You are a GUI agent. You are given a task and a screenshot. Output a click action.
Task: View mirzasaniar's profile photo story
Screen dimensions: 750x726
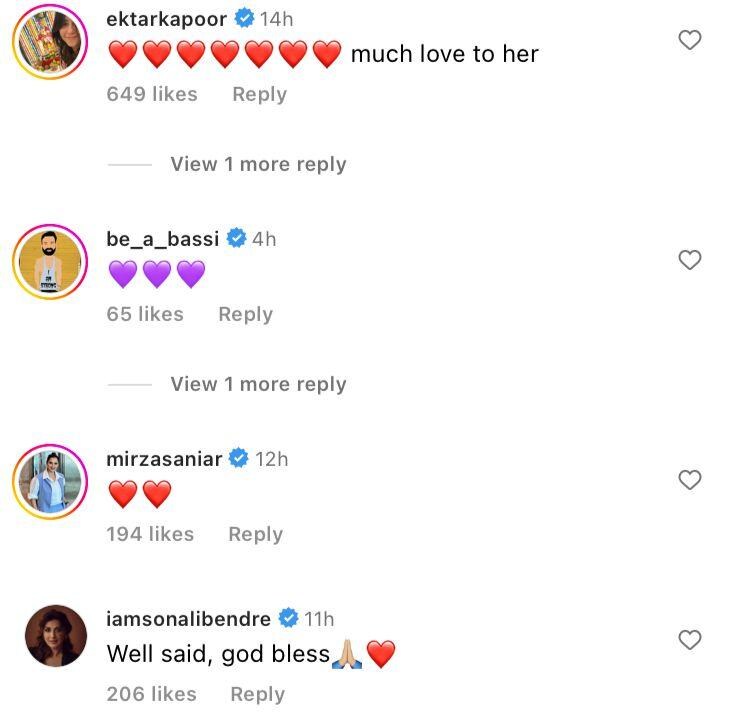coord(50,483)
